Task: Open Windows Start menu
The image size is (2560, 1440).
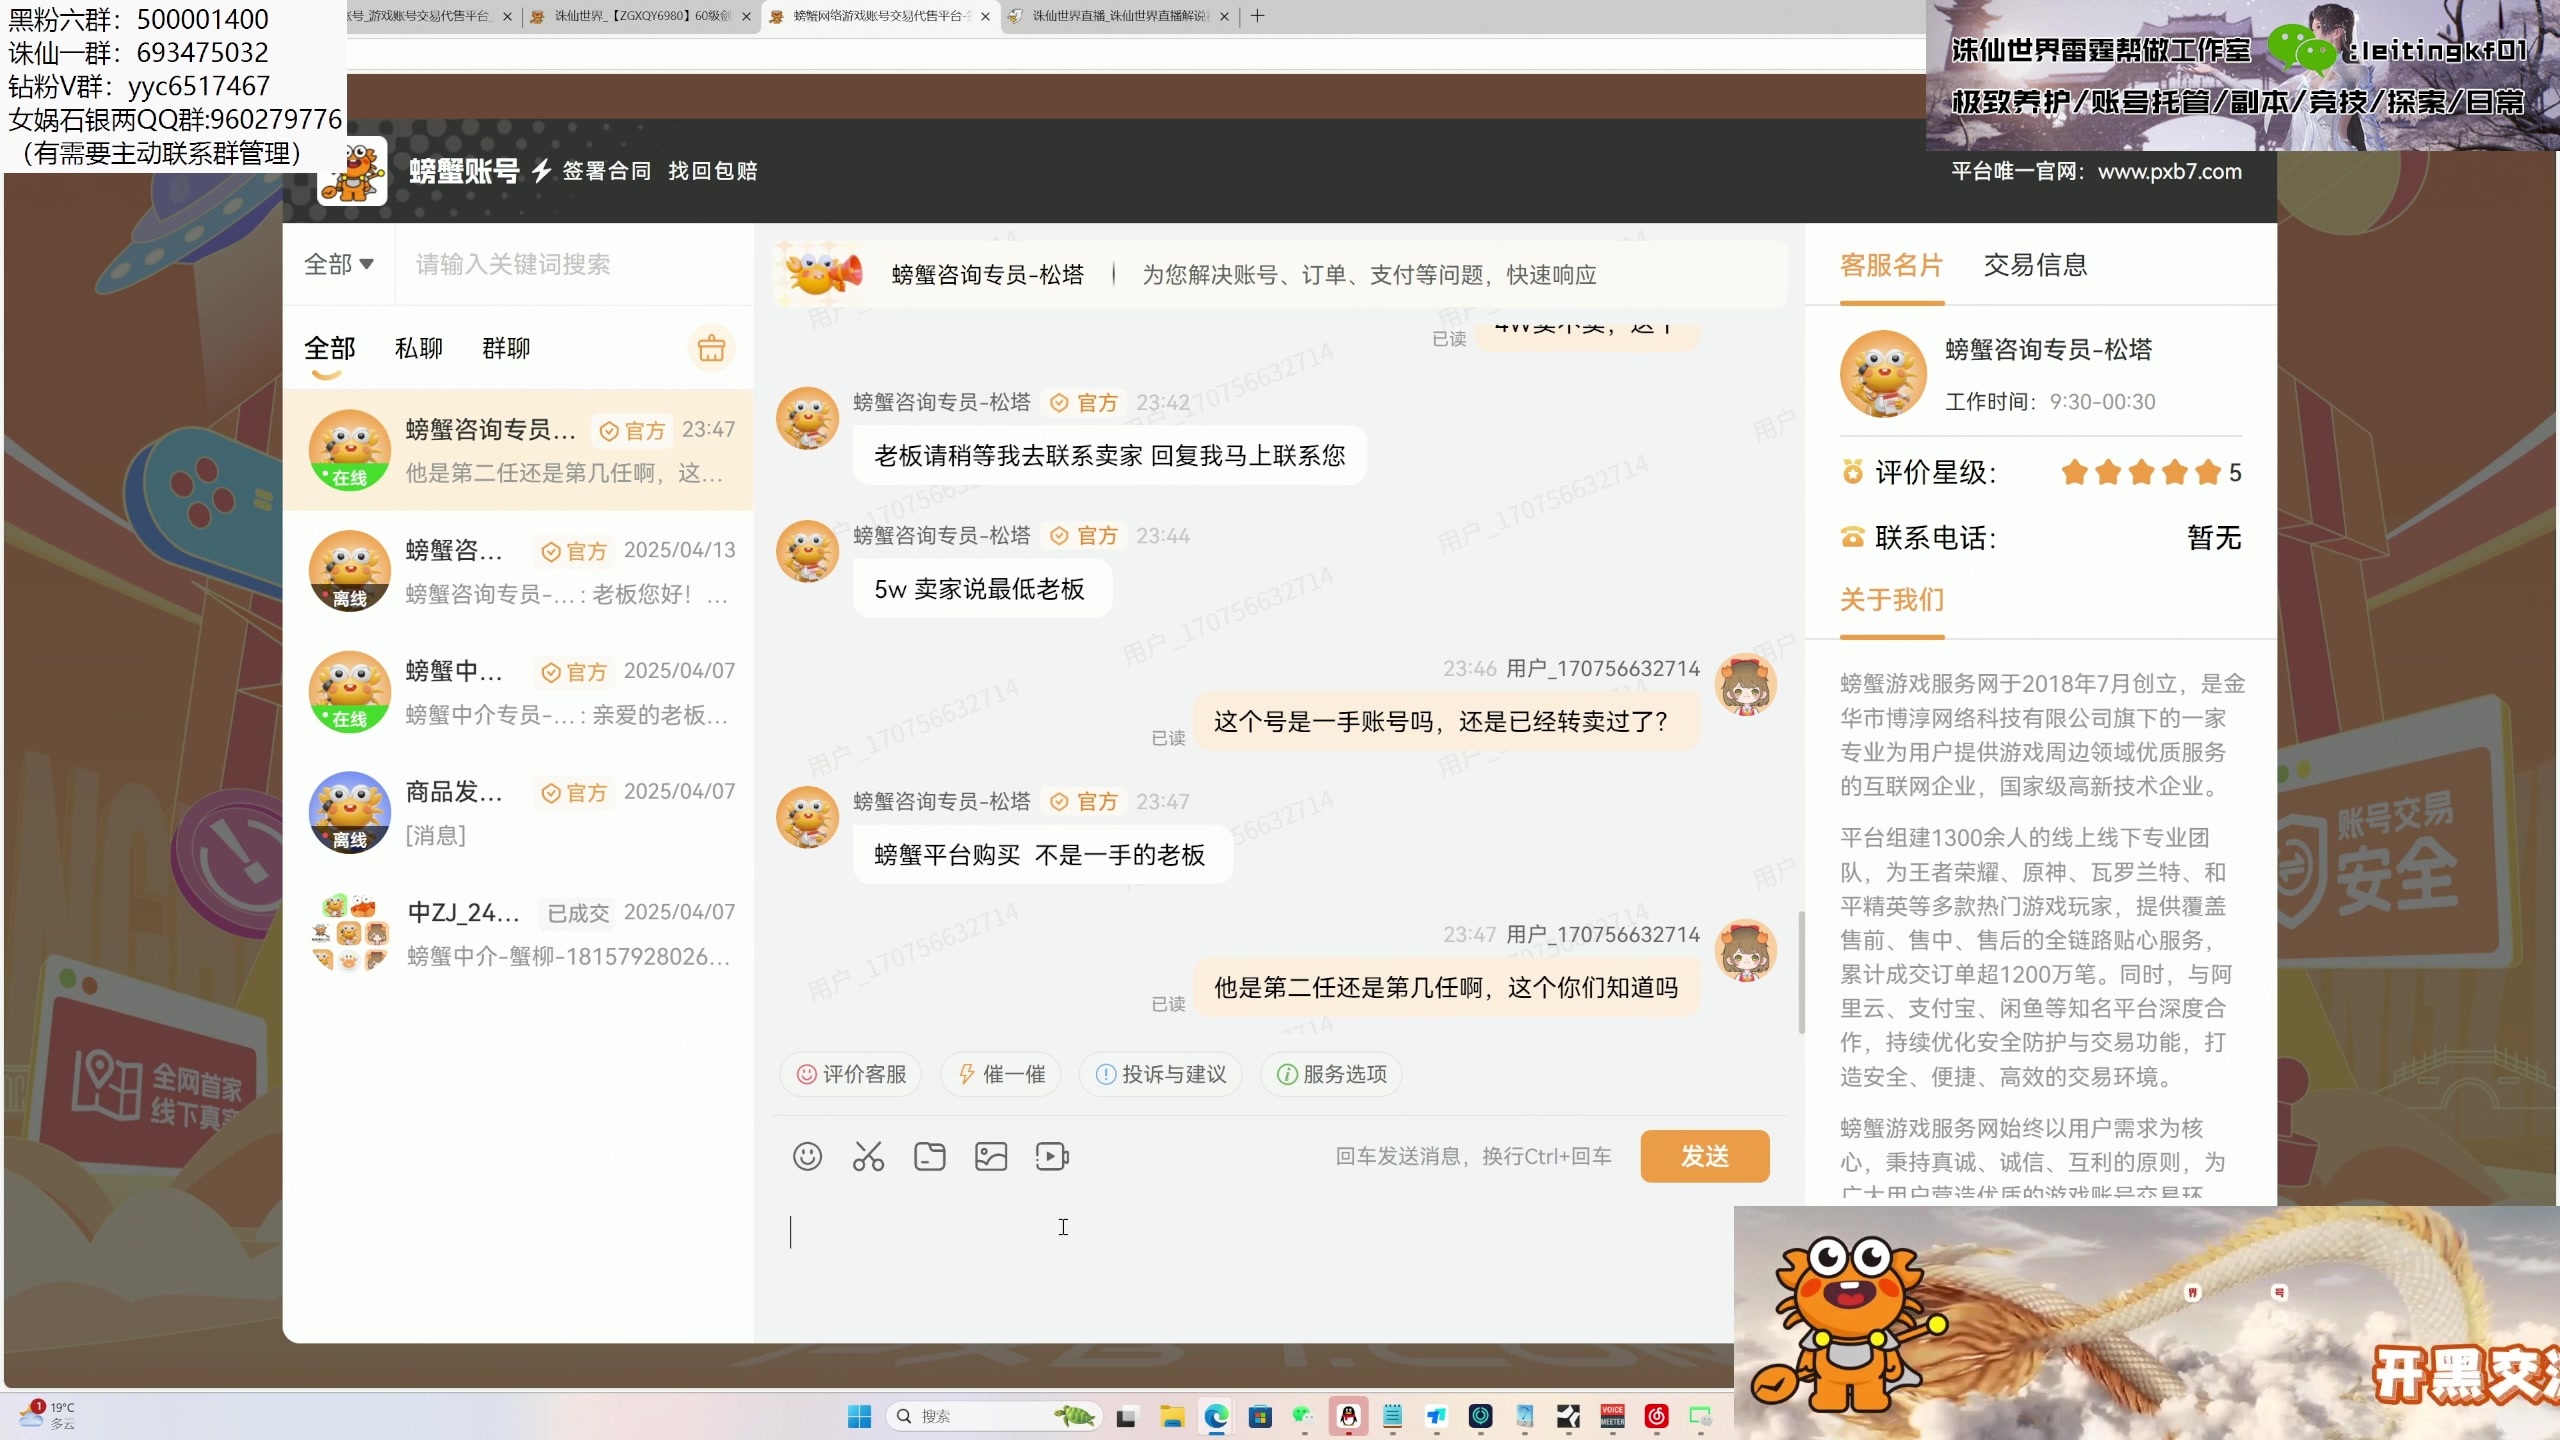Action: [859, 1416]
